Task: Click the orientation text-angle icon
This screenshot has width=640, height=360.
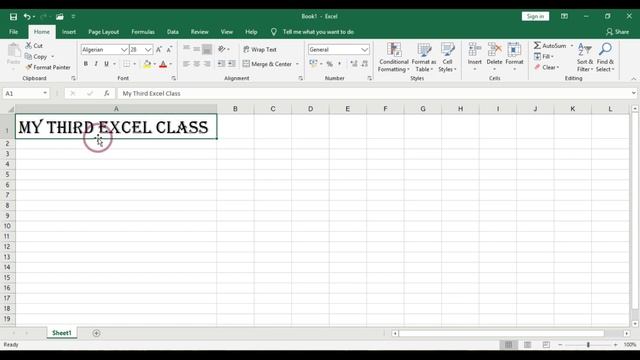Action: [x=222, y=49]
